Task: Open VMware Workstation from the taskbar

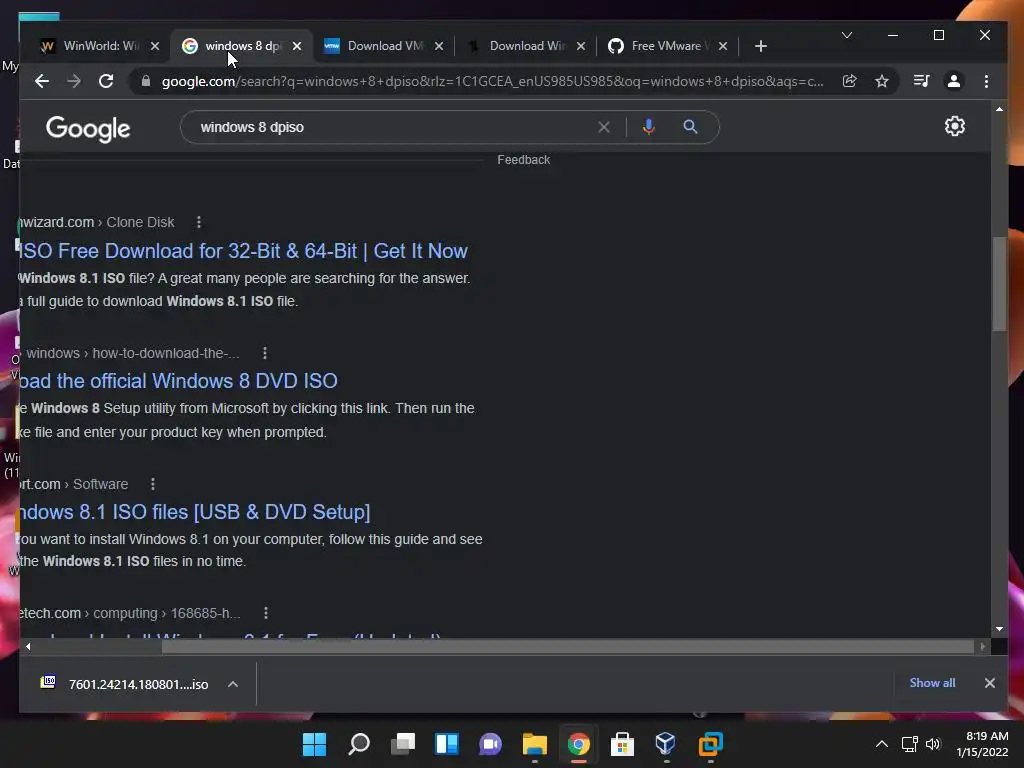Action: 710,744
